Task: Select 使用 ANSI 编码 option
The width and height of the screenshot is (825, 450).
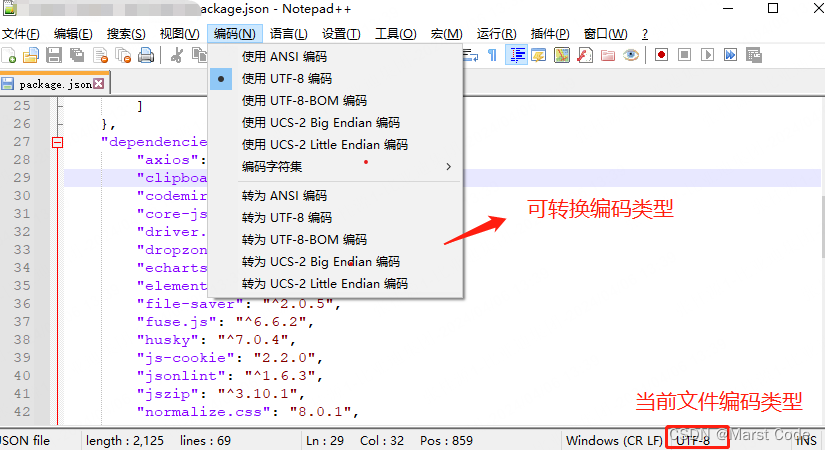Action: 336,56
